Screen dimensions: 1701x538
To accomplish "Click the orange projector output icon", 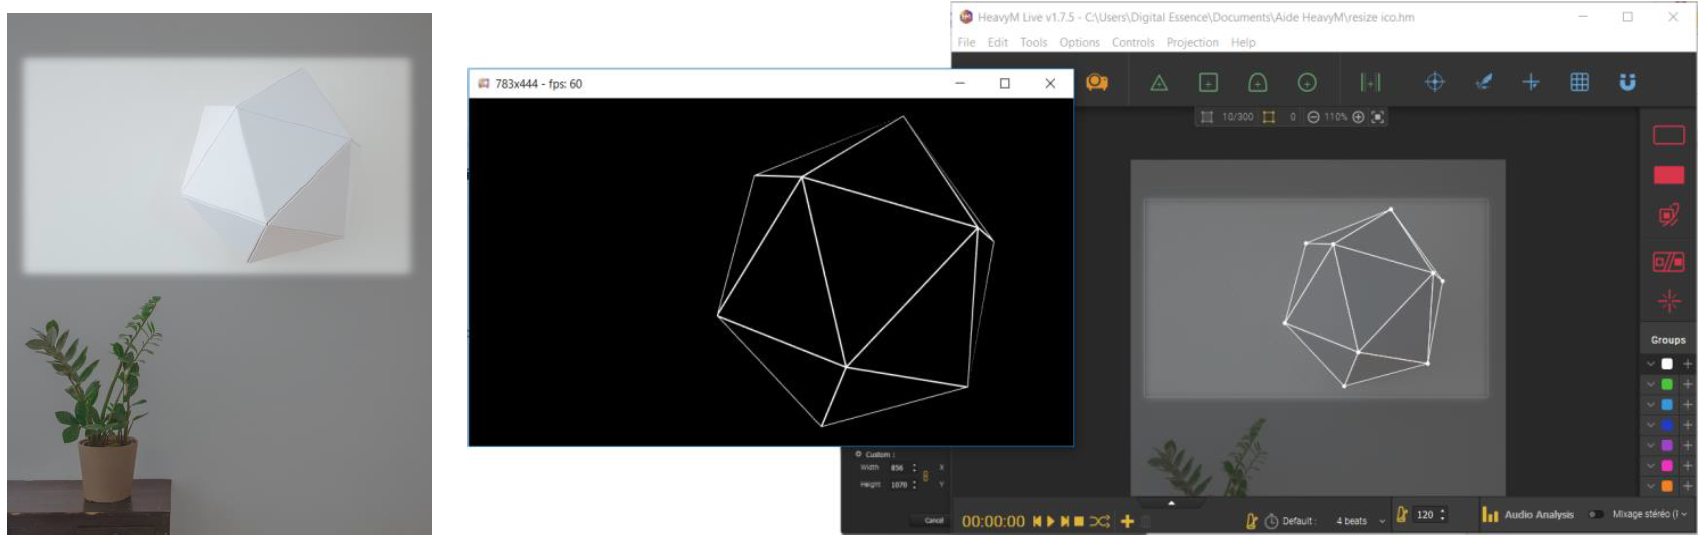I will point(1097,82).
